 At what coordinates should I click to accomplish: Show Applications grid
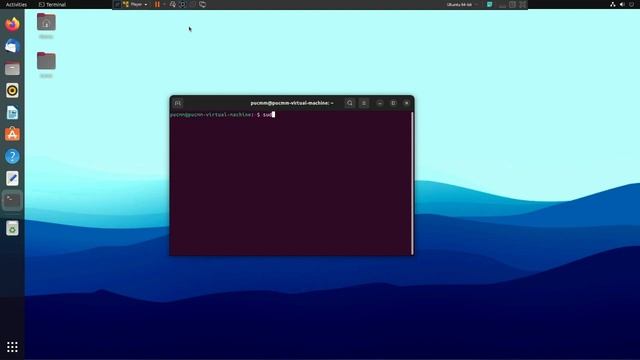point(12,347)
